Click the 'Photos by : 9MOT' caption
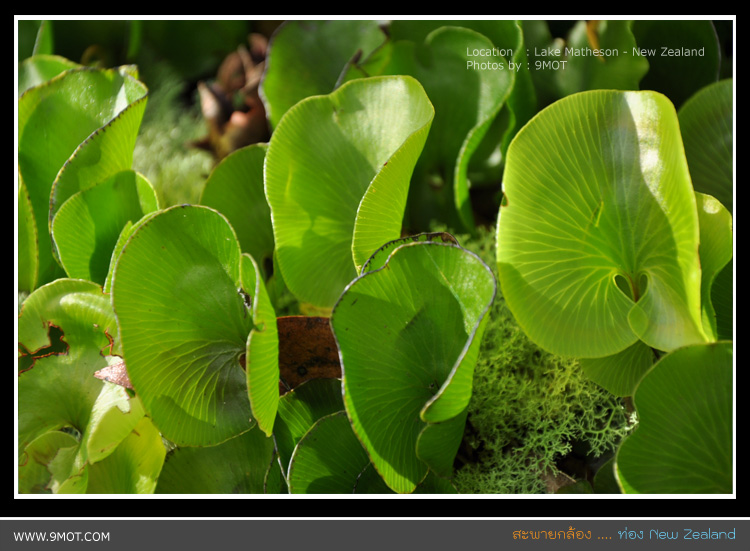Screen dimensions: 750x551 (x=516, y=65)
